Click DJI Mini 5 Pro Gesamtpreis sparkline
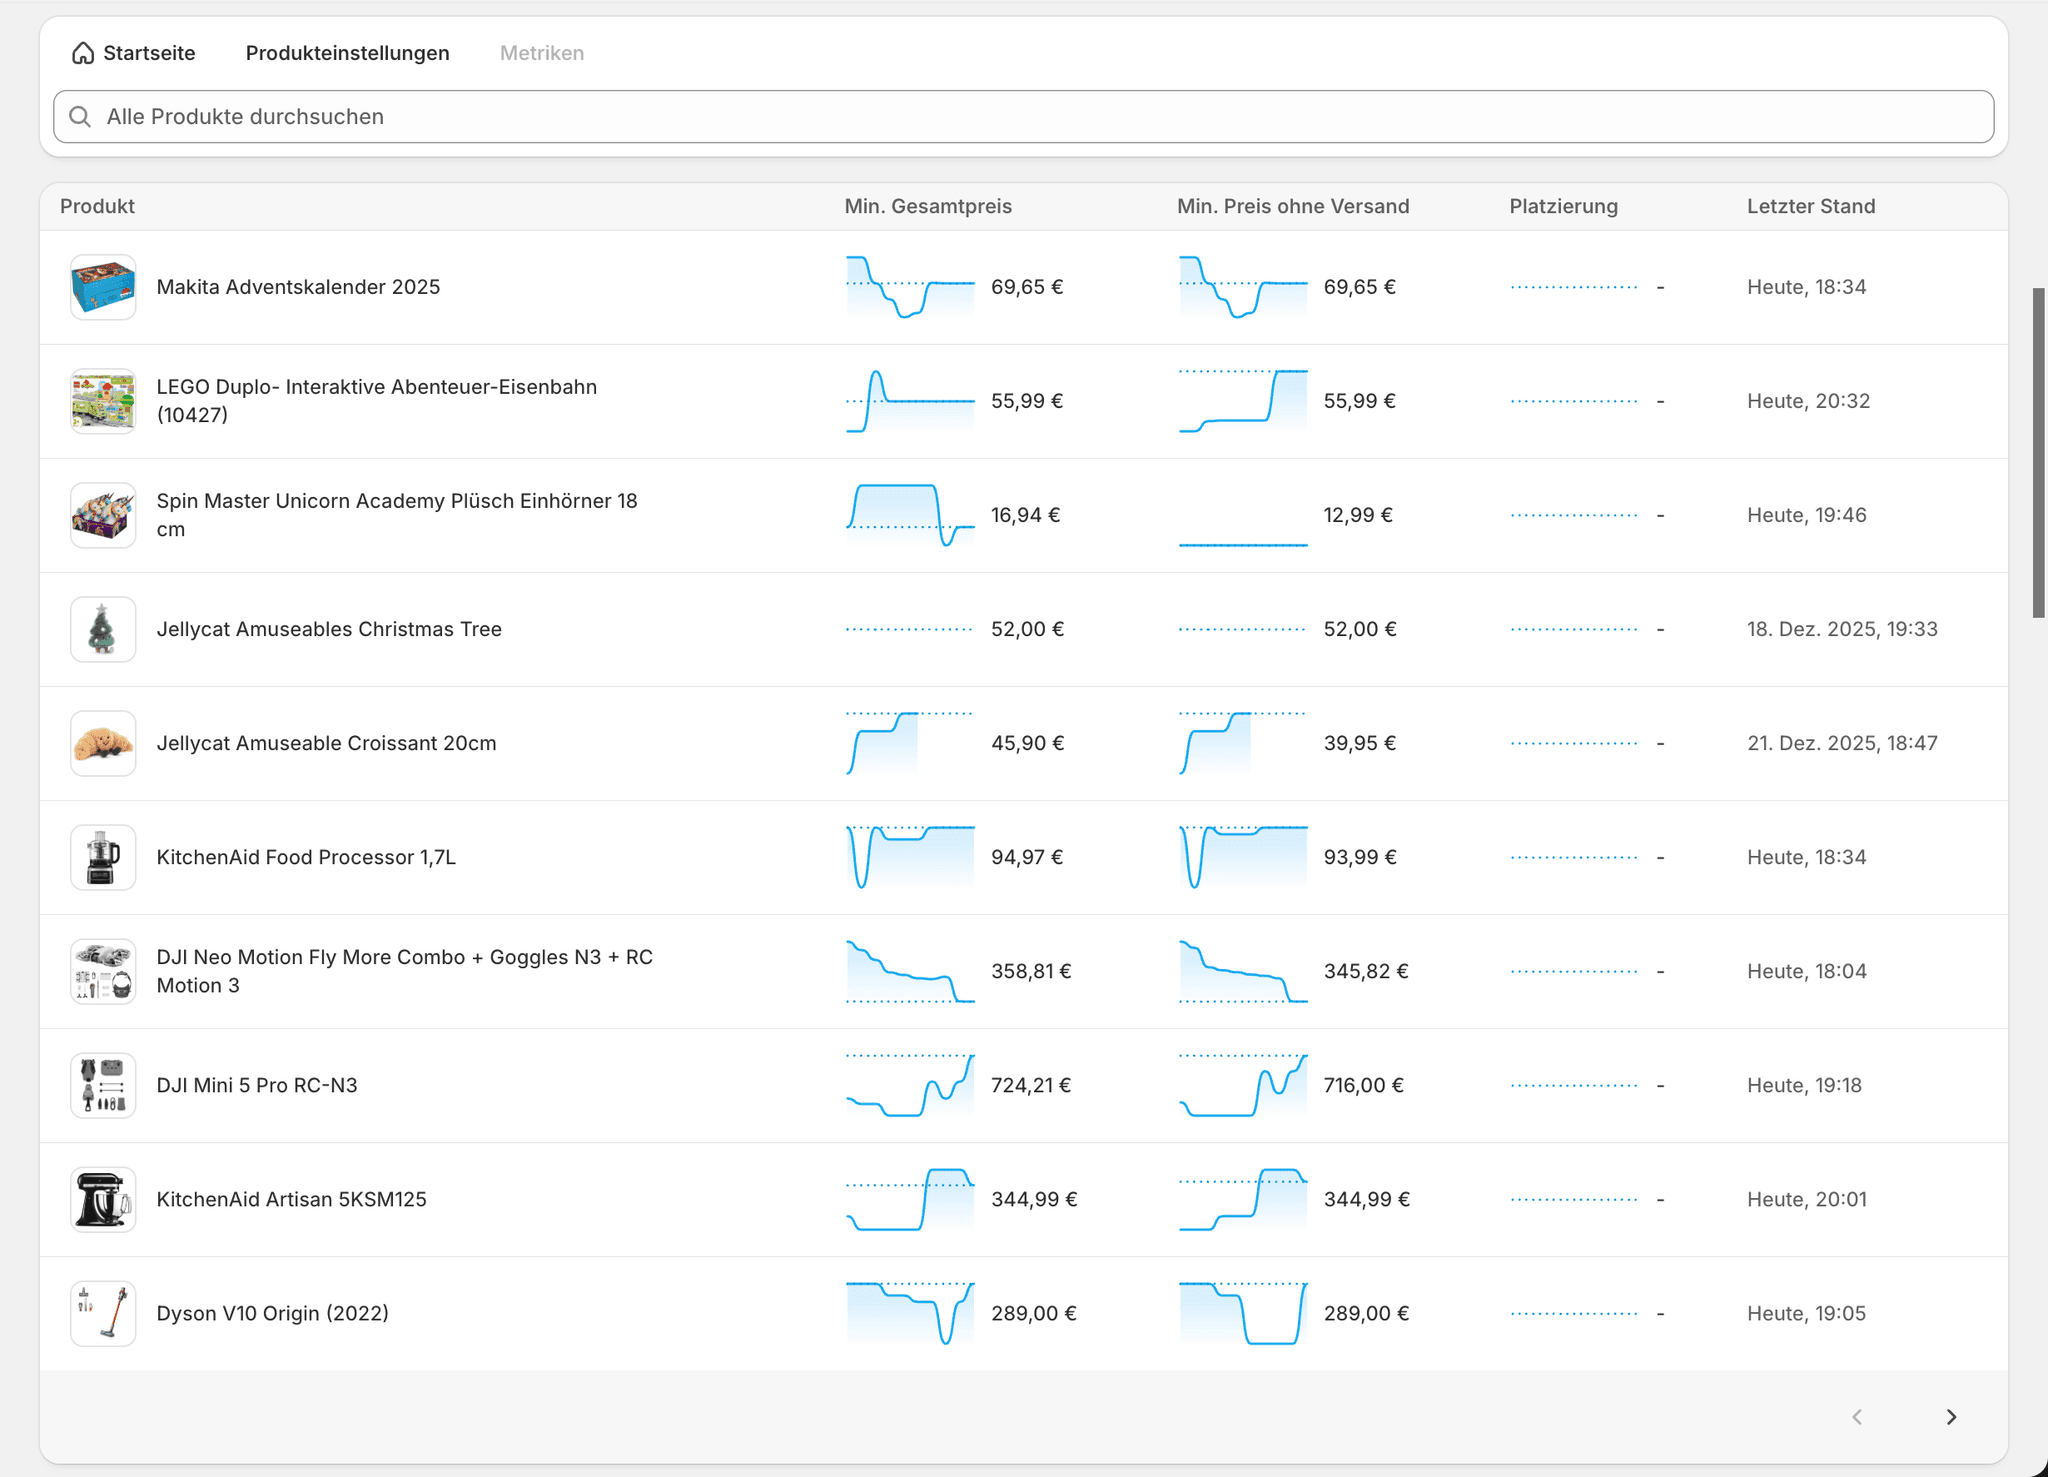The width and height of the screenshot is (2048, 1477). coord(910,1085)
